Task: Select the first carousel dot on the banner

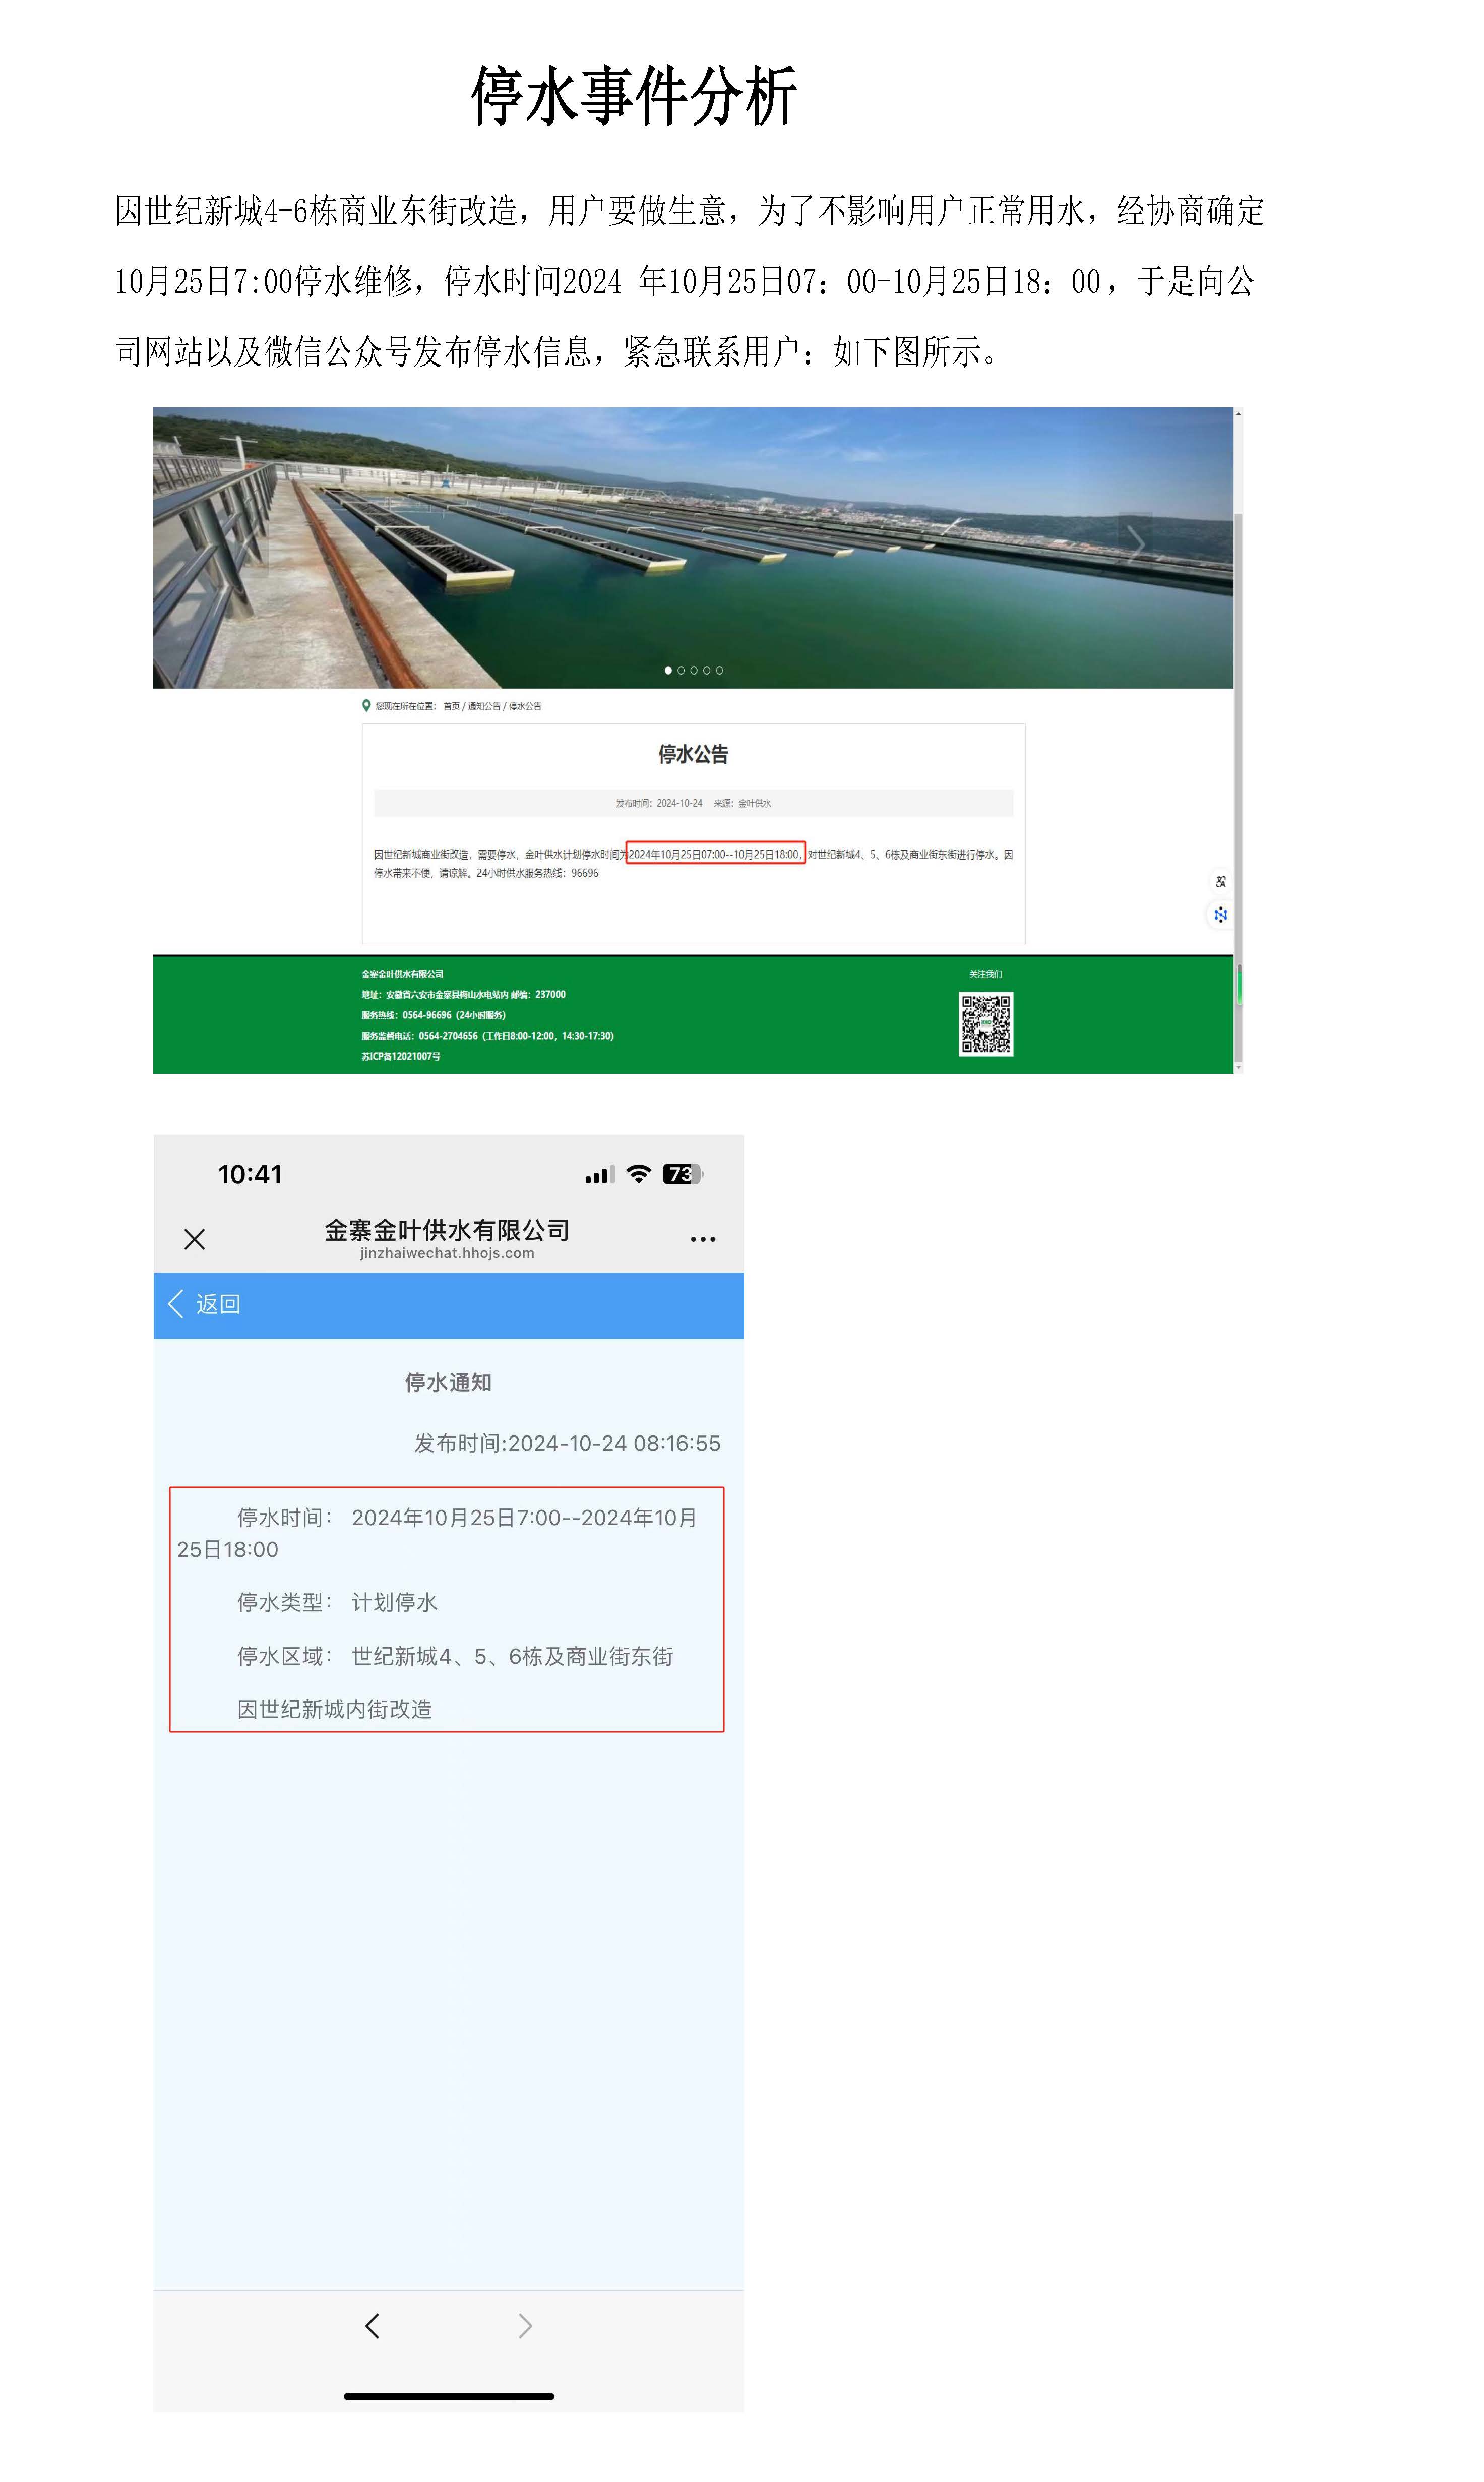Action: tap(668, 670)
